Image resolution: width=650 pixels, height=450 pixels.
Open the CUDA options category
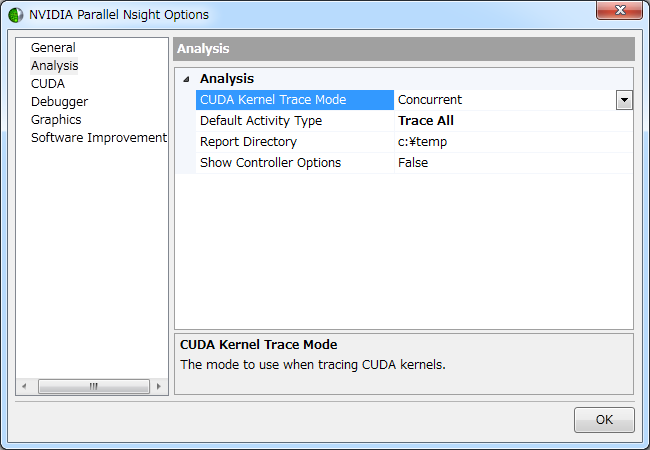(48, 83)
